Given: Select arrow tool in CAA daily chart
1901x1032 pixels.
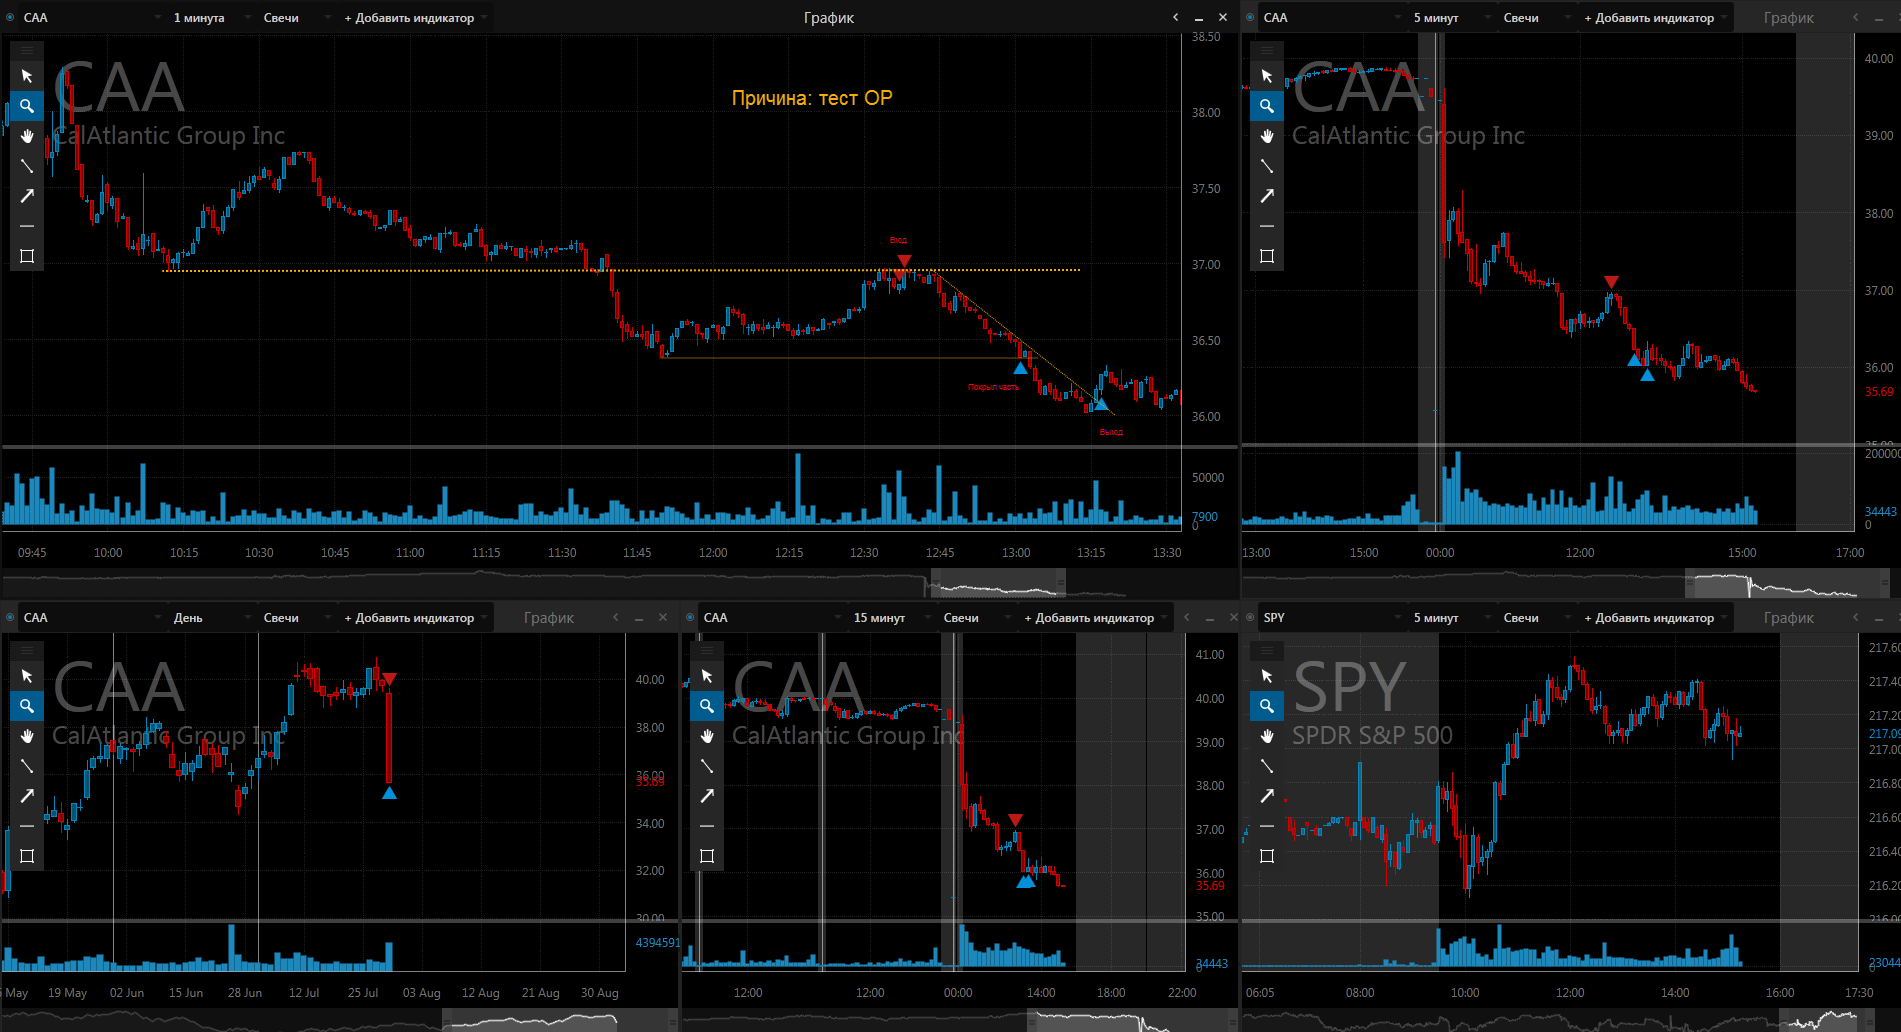Looking at the screenshot, I should click(27, 796).
